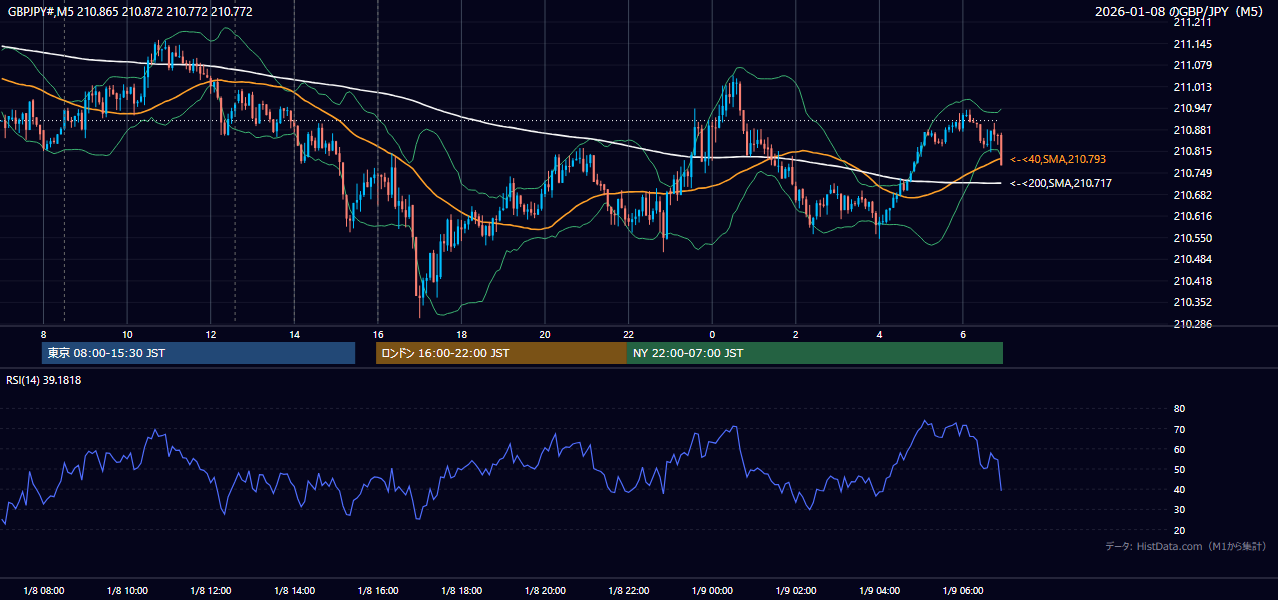Image resolution: width=1278 pixels, height=600 pixels.
Task: Select the ロンドン 16:00-22:00 JST session bar
Action: pyautogui.click(x=501, y=353)
